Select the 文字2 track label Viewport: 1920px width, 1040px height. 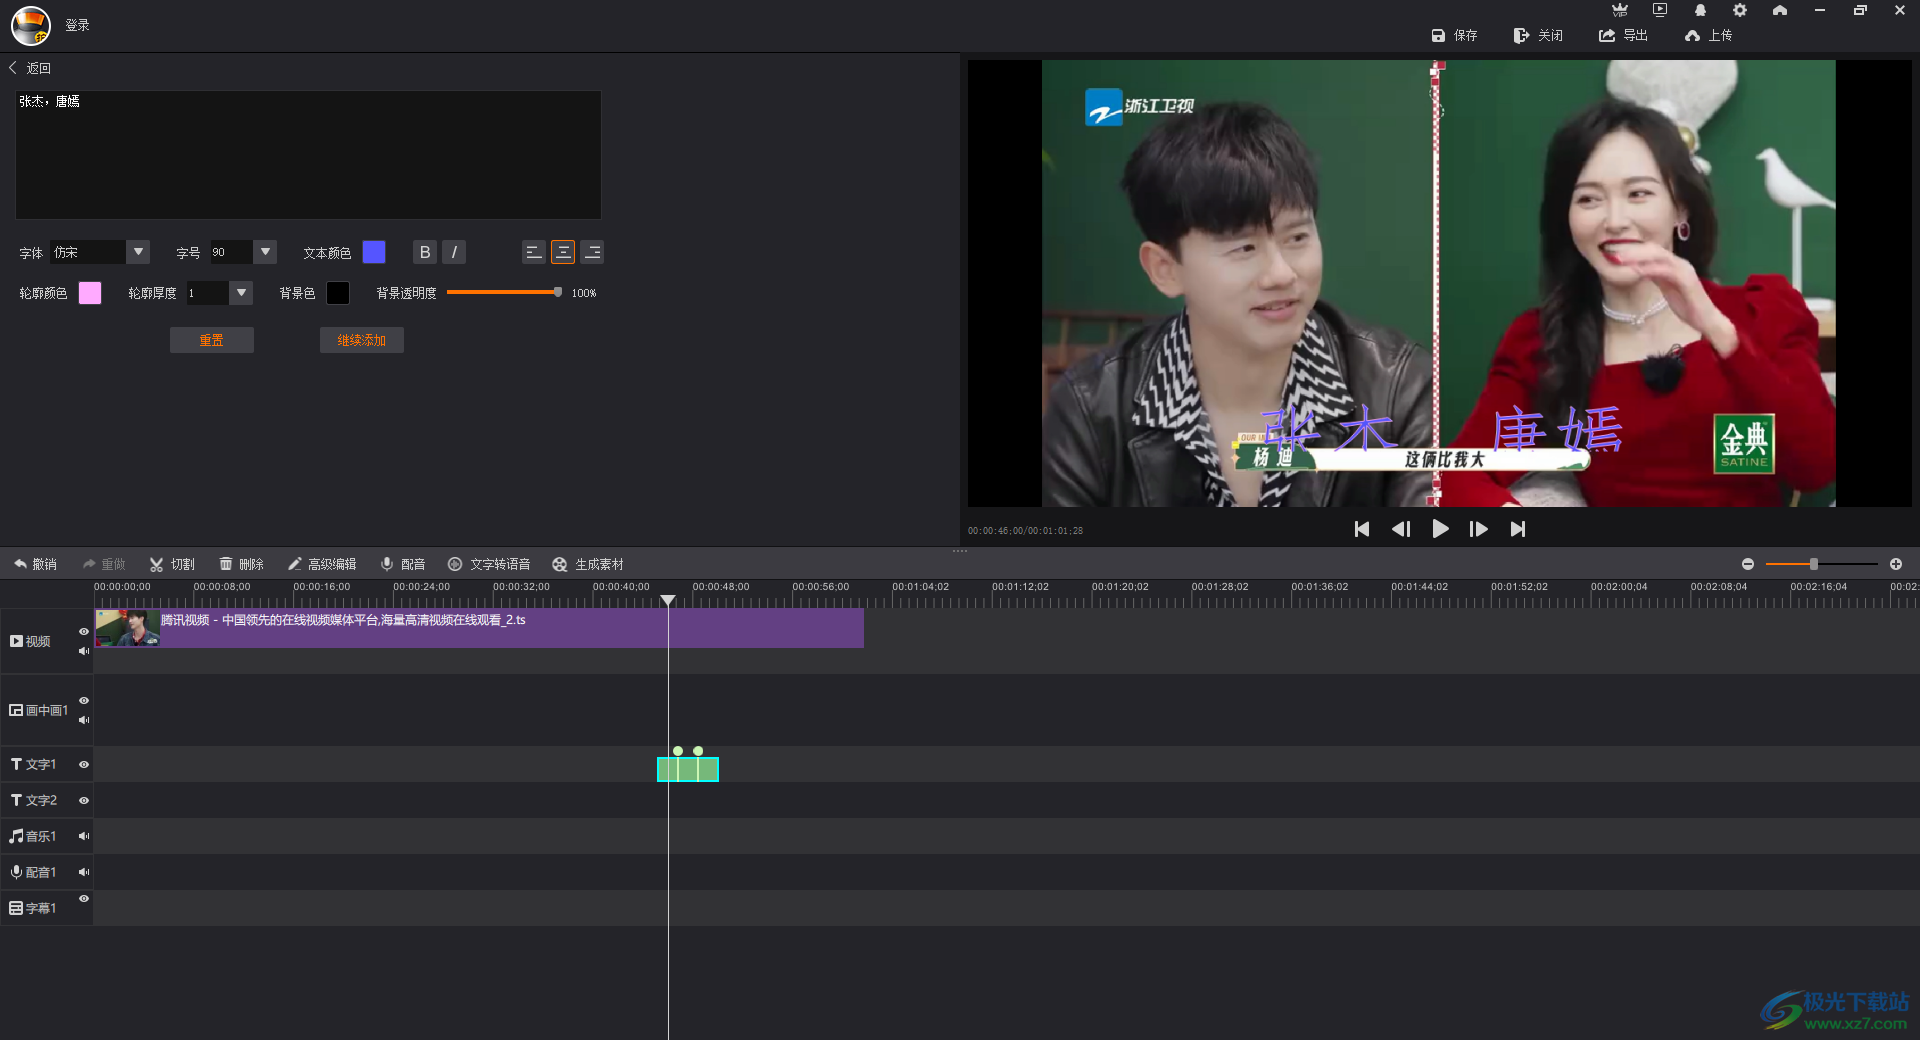tap(34, 800)
